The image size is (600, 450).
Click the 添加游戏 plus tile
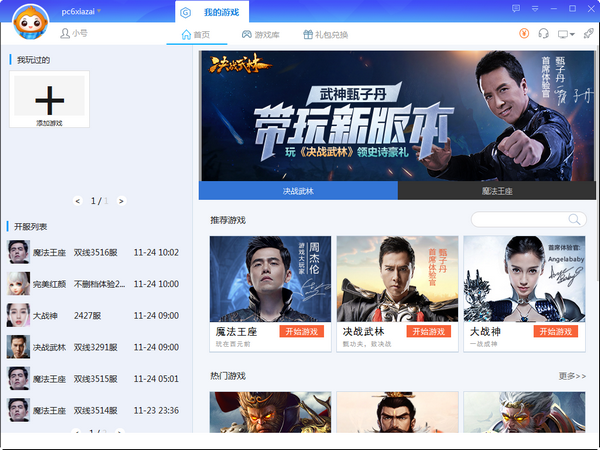click(49, 99)
